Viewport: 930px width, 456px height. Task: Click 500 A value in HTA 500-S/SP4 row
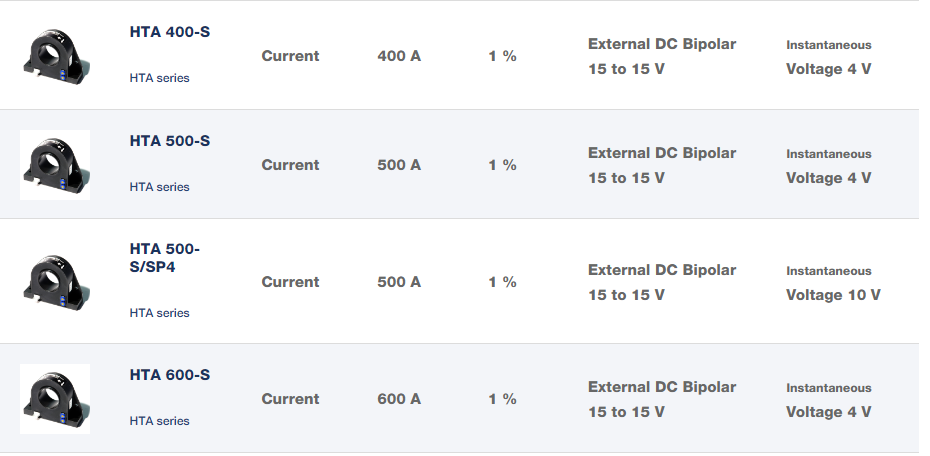(x=399, y=282)
